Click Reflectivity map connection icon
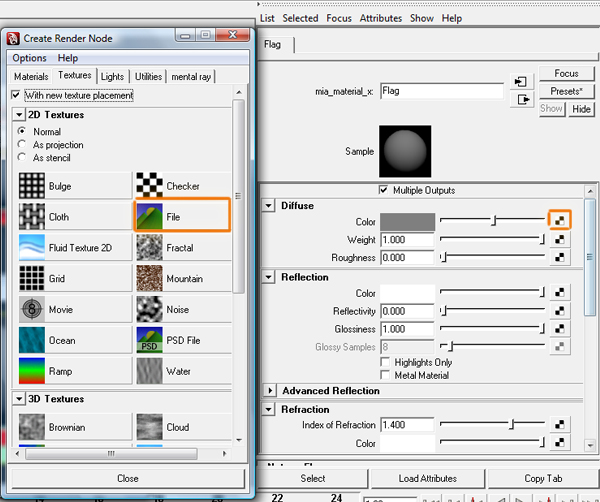600x502 pixels. pyautogui.click(x=560, y=311)
